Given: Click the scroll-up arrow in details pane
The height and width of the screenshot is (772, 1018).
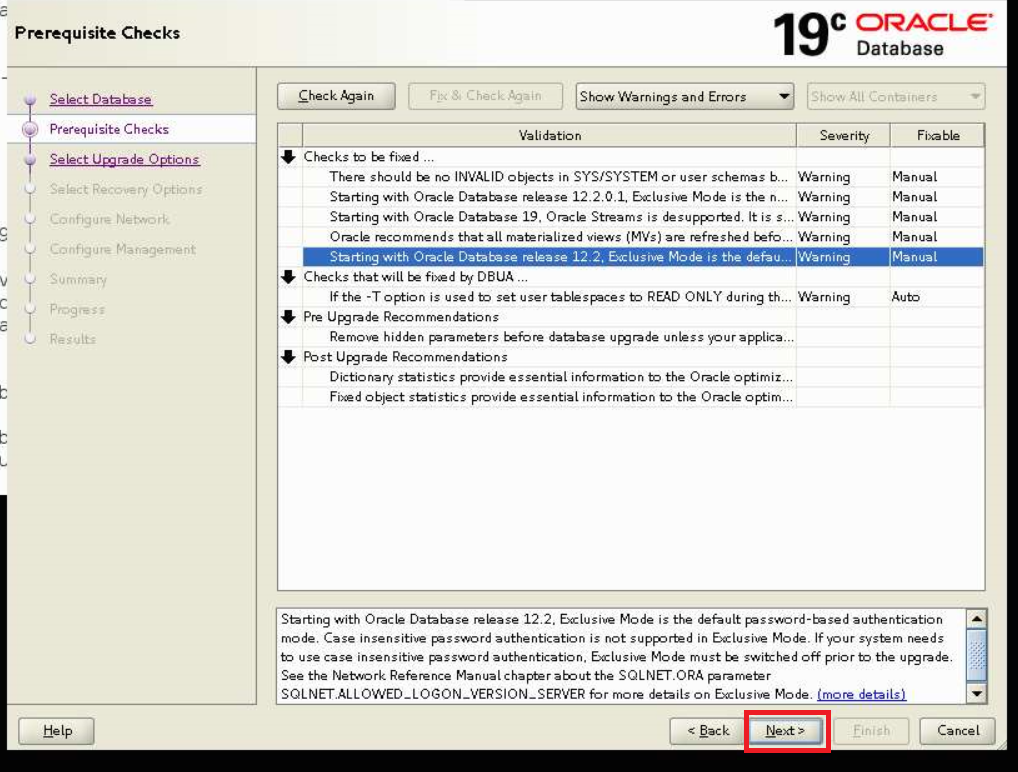Looking at the screenshot, I should pyautogui.click(x=976, y=617).
